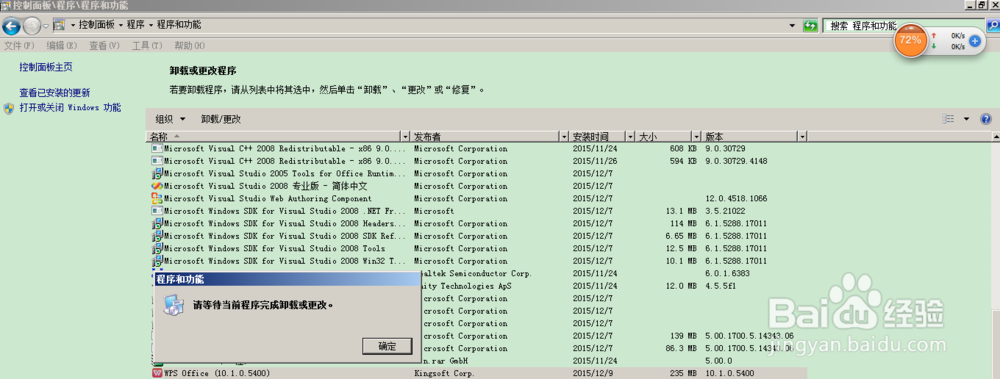Click the Forward navigation arrow
The image size is (1000, 379).
pos(31,26)
